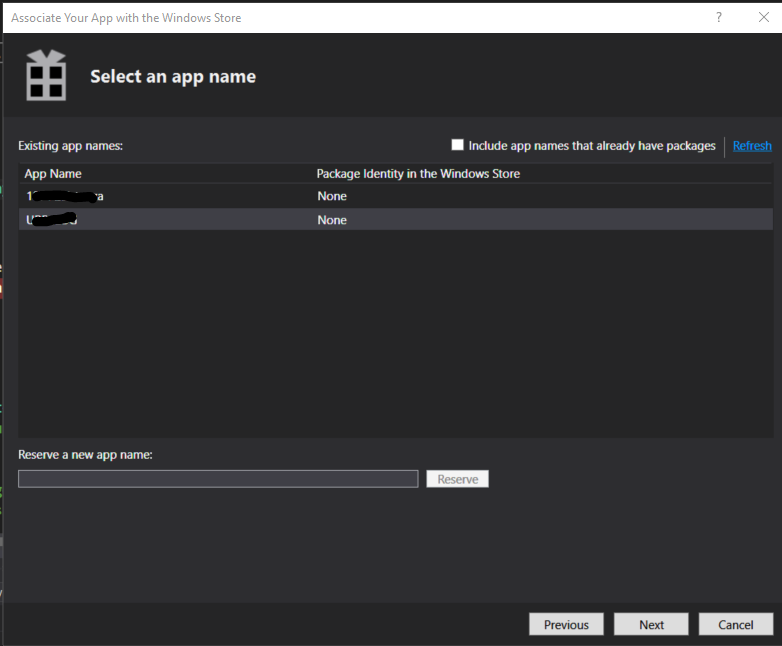Click the Refresh link

coord(751,146)
